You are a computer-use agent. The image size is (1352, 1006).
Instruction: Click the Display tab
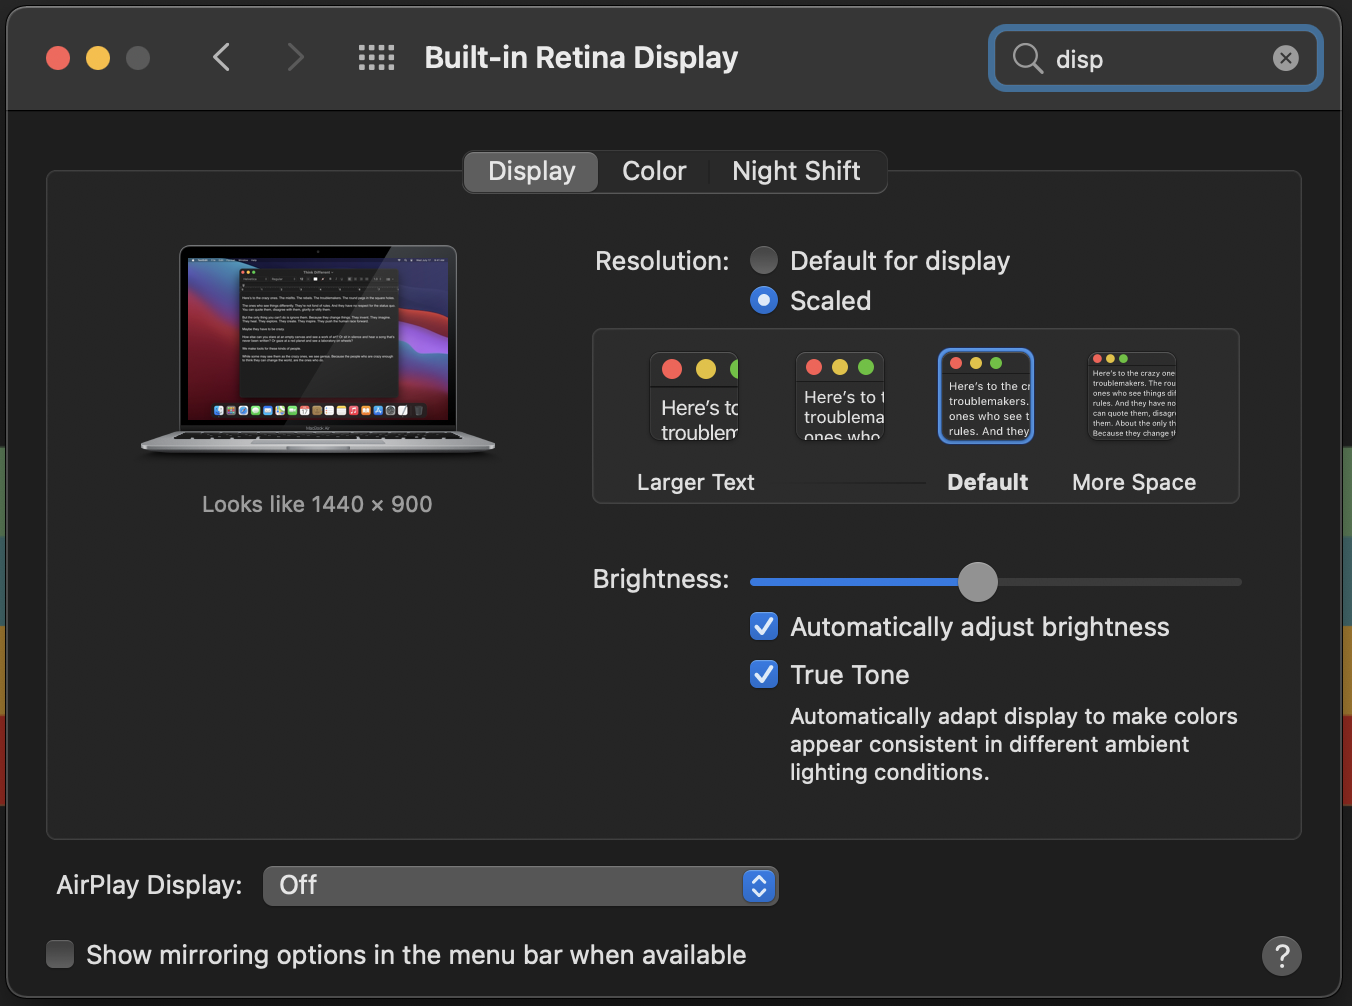(x=530, y=171)
